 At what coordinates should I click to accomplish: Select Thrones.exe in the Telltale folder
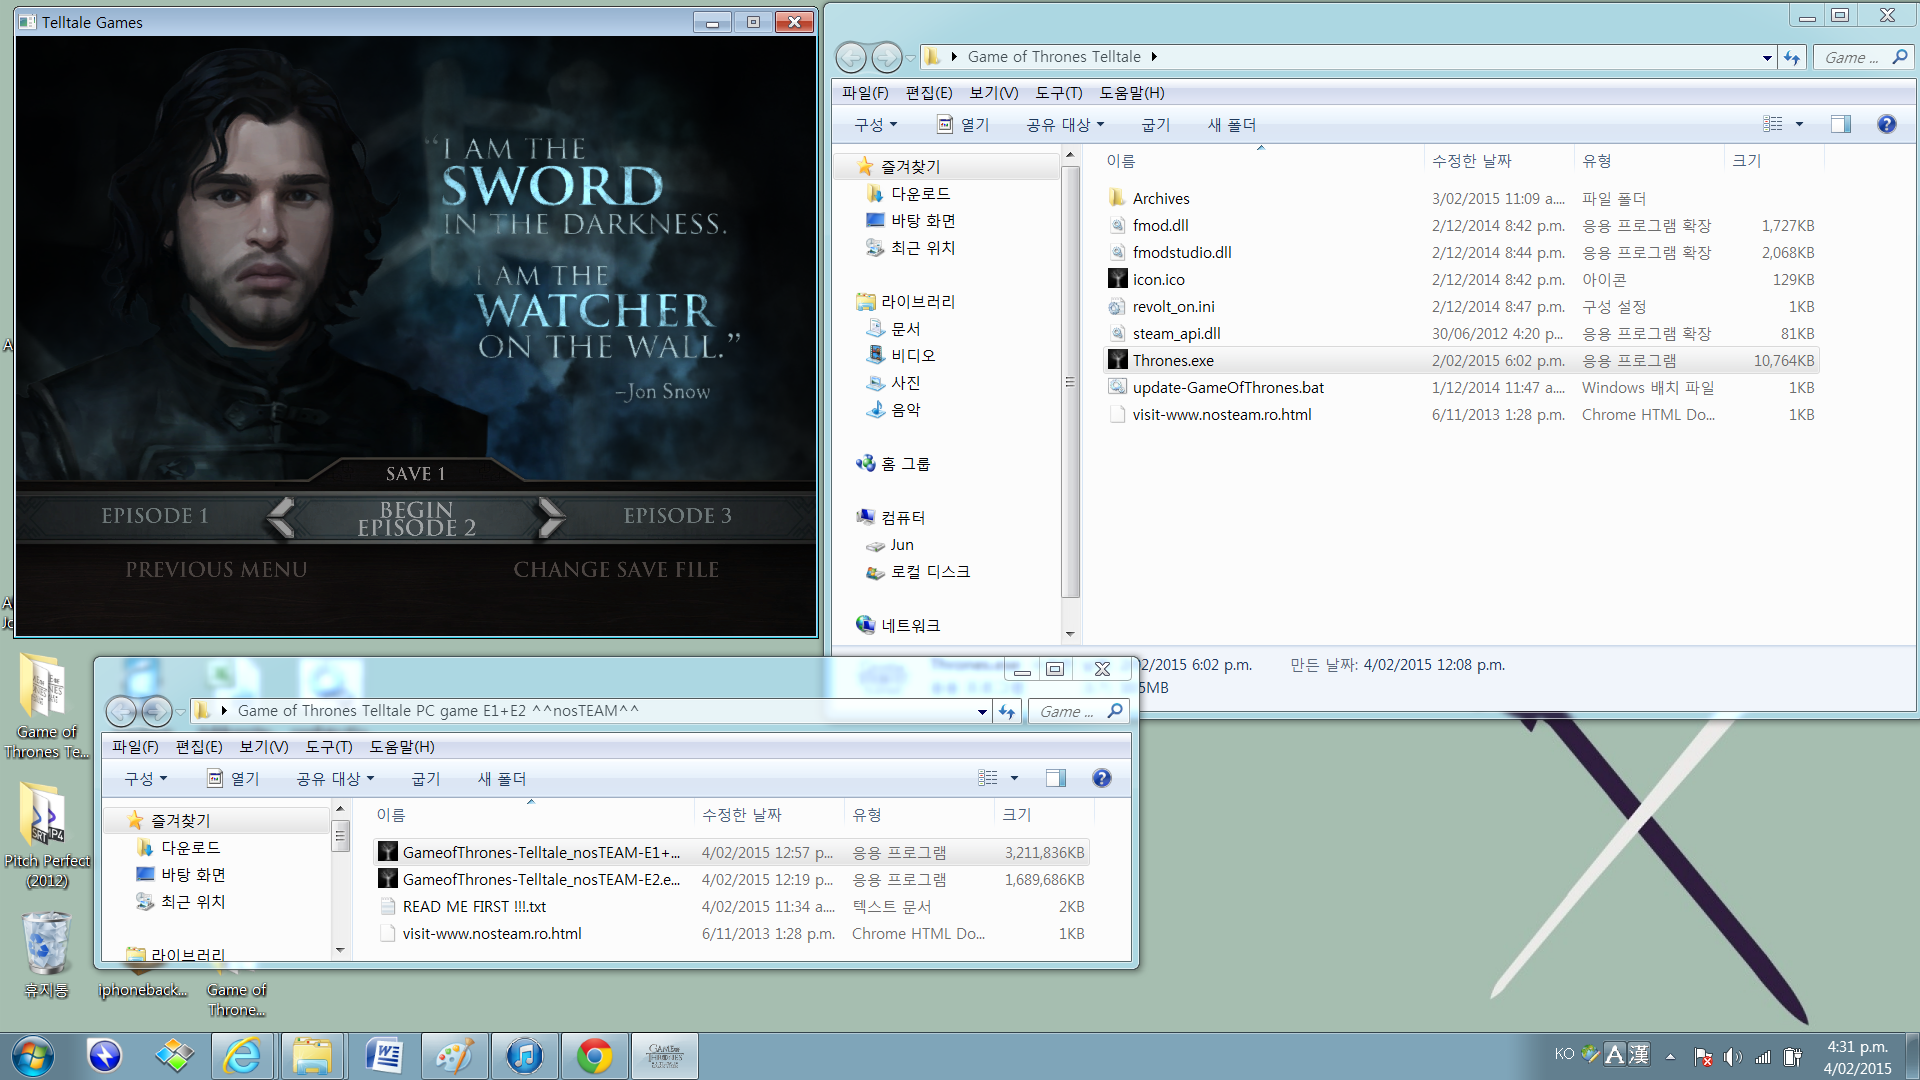tap(1461, 360)
